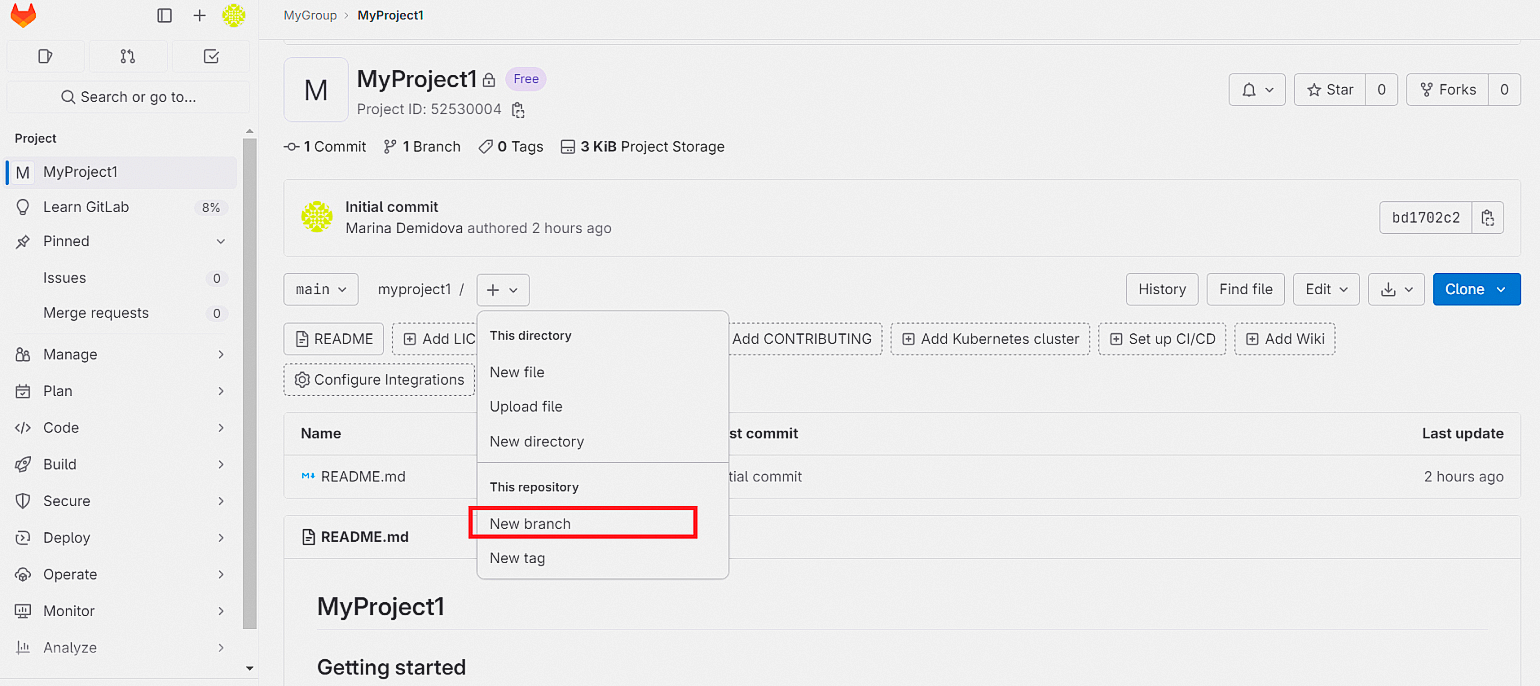Expand the Plan section
Screen dimensions: 1540x686
122,391
